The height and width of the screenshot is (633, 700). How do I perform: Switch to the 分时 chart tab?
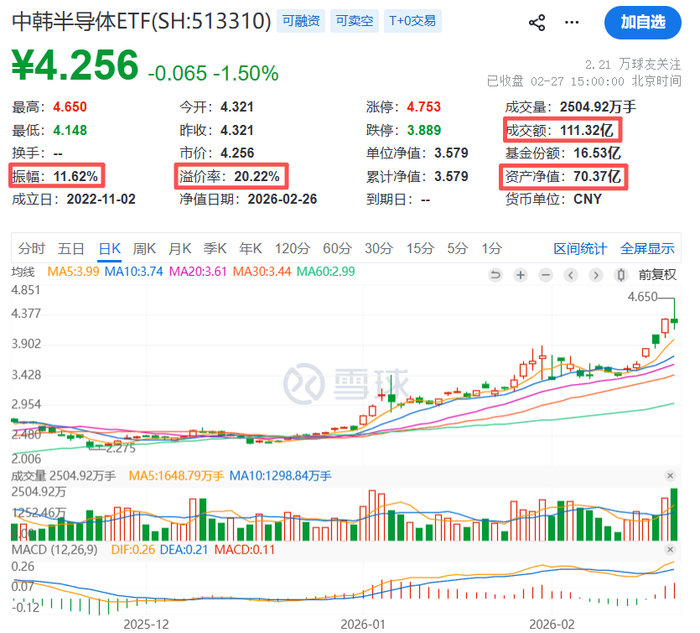point(31,248)
